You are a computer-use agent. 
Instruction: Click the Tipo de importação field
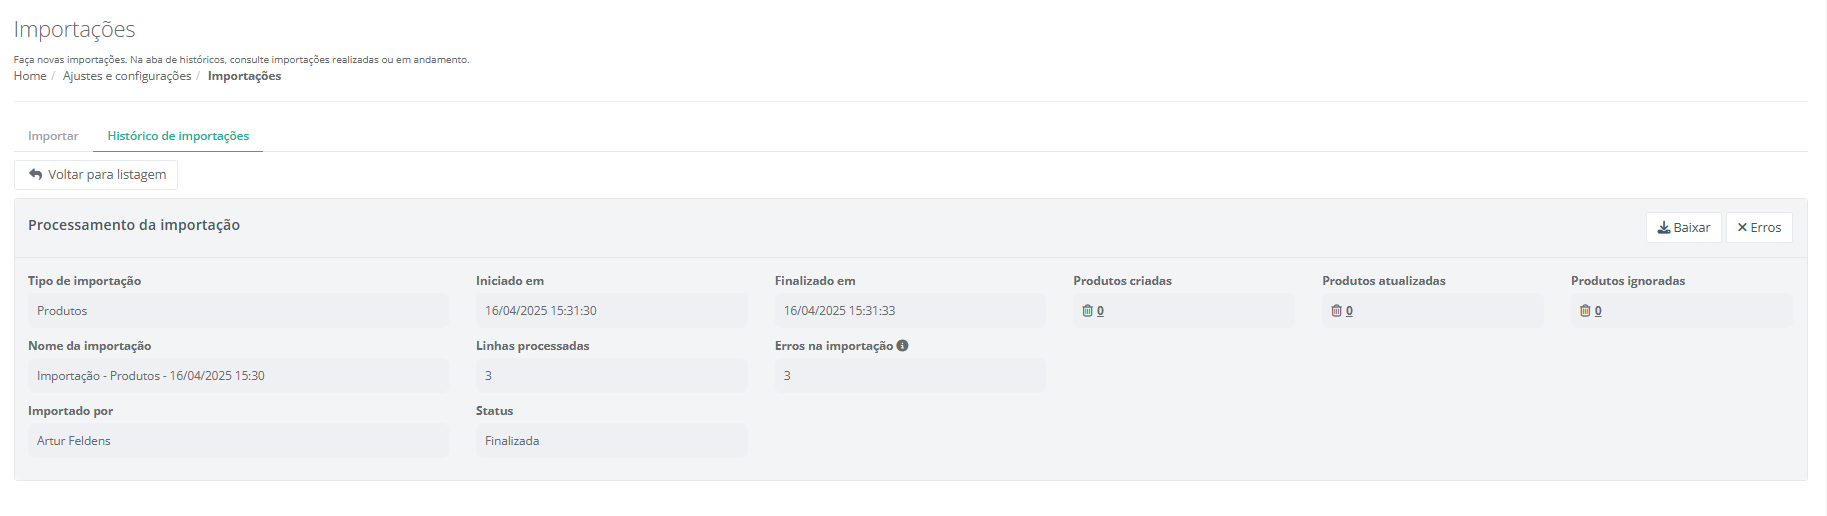click(238, 311)
